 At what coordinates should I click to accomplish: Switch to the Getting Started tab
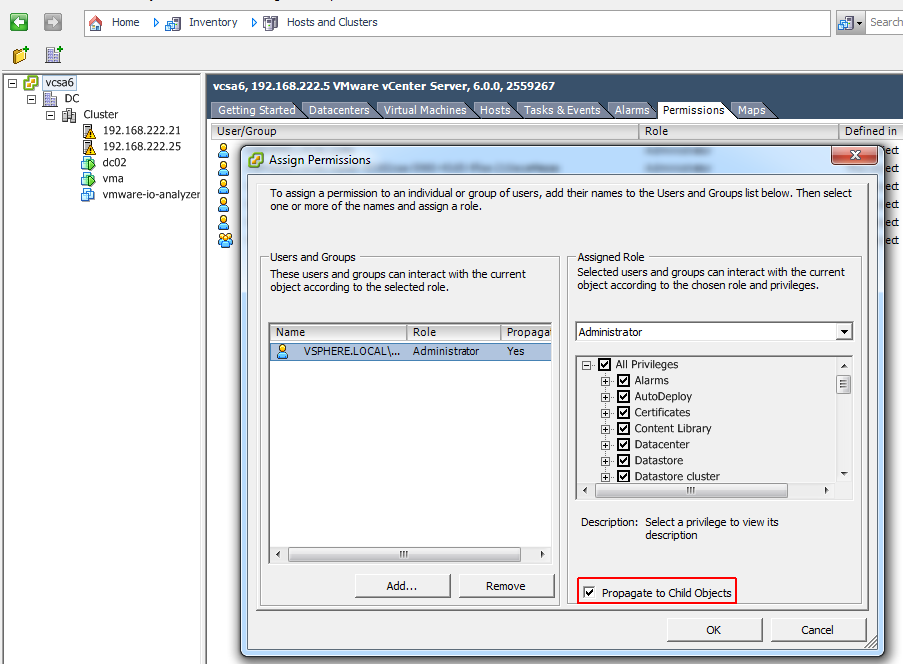(256, 110)
